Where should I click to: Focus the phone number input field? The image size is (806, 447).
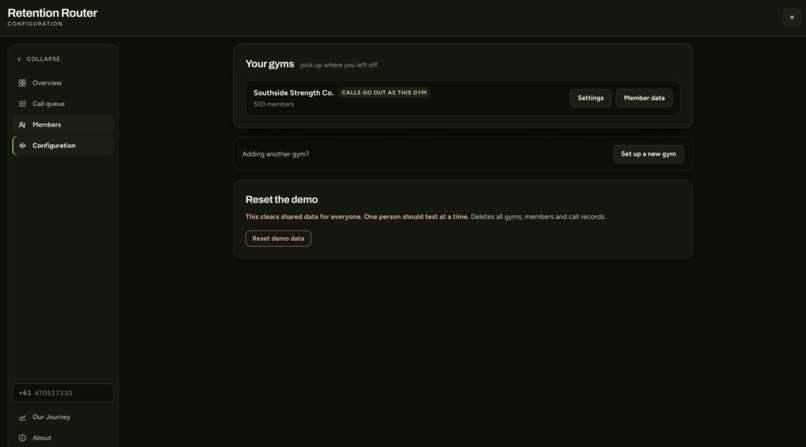[x=63, y=393]
